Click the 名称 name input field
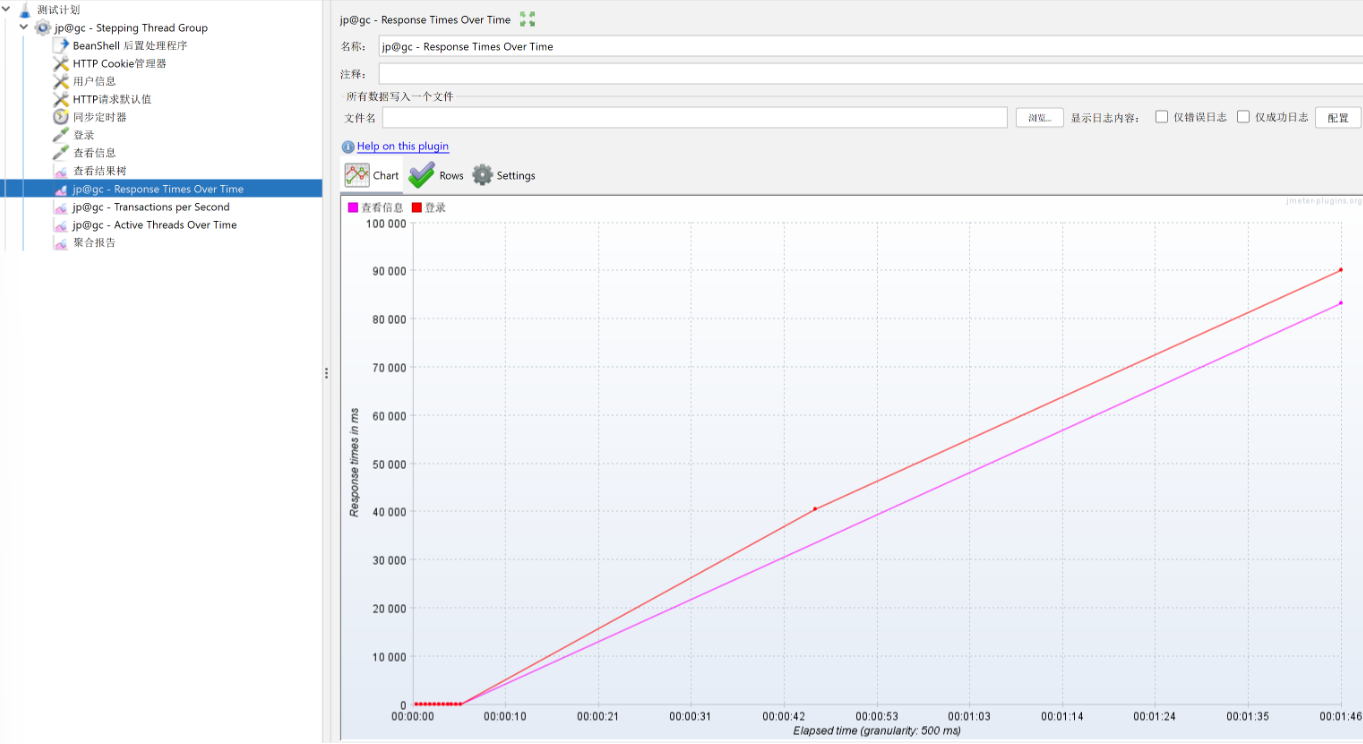 click(870, 46)
